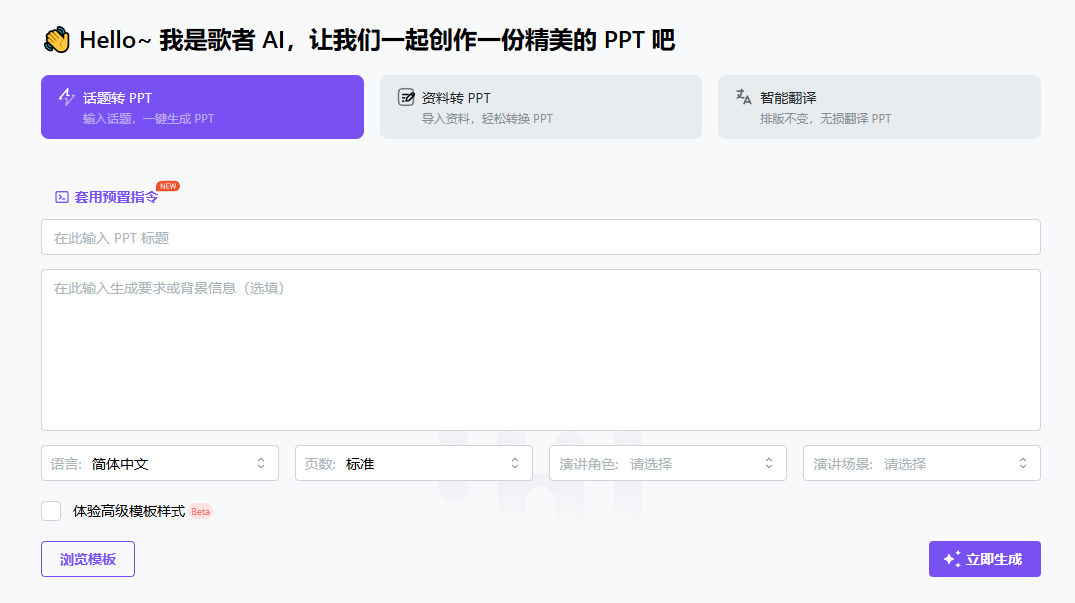Click the Hello~ 我是歌者 AI heading
This screenshot has width=1075, height=603.
point(377,40)
